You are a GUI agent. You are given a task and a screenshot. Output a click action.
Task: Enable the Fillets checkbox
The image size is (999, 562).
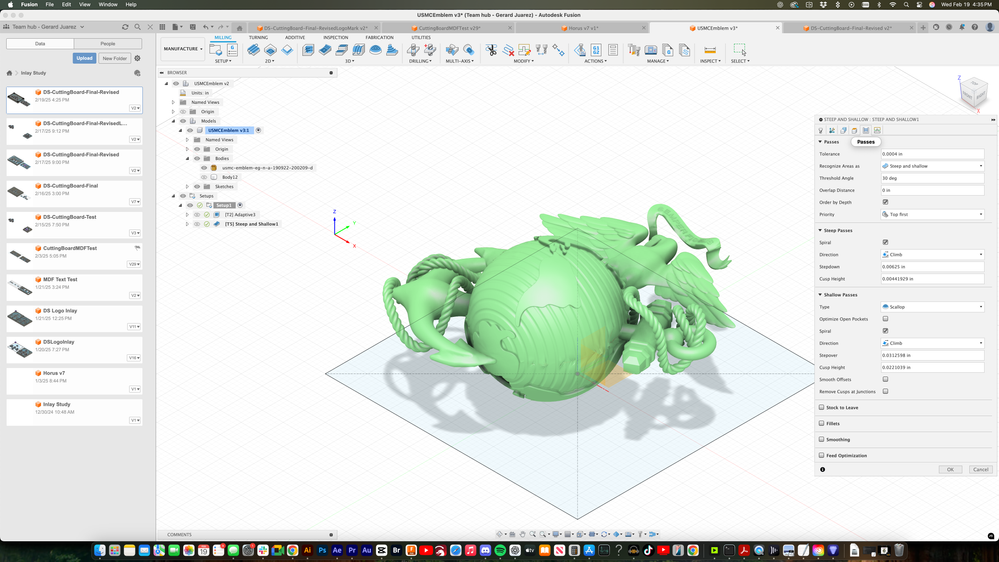(822, 423)
